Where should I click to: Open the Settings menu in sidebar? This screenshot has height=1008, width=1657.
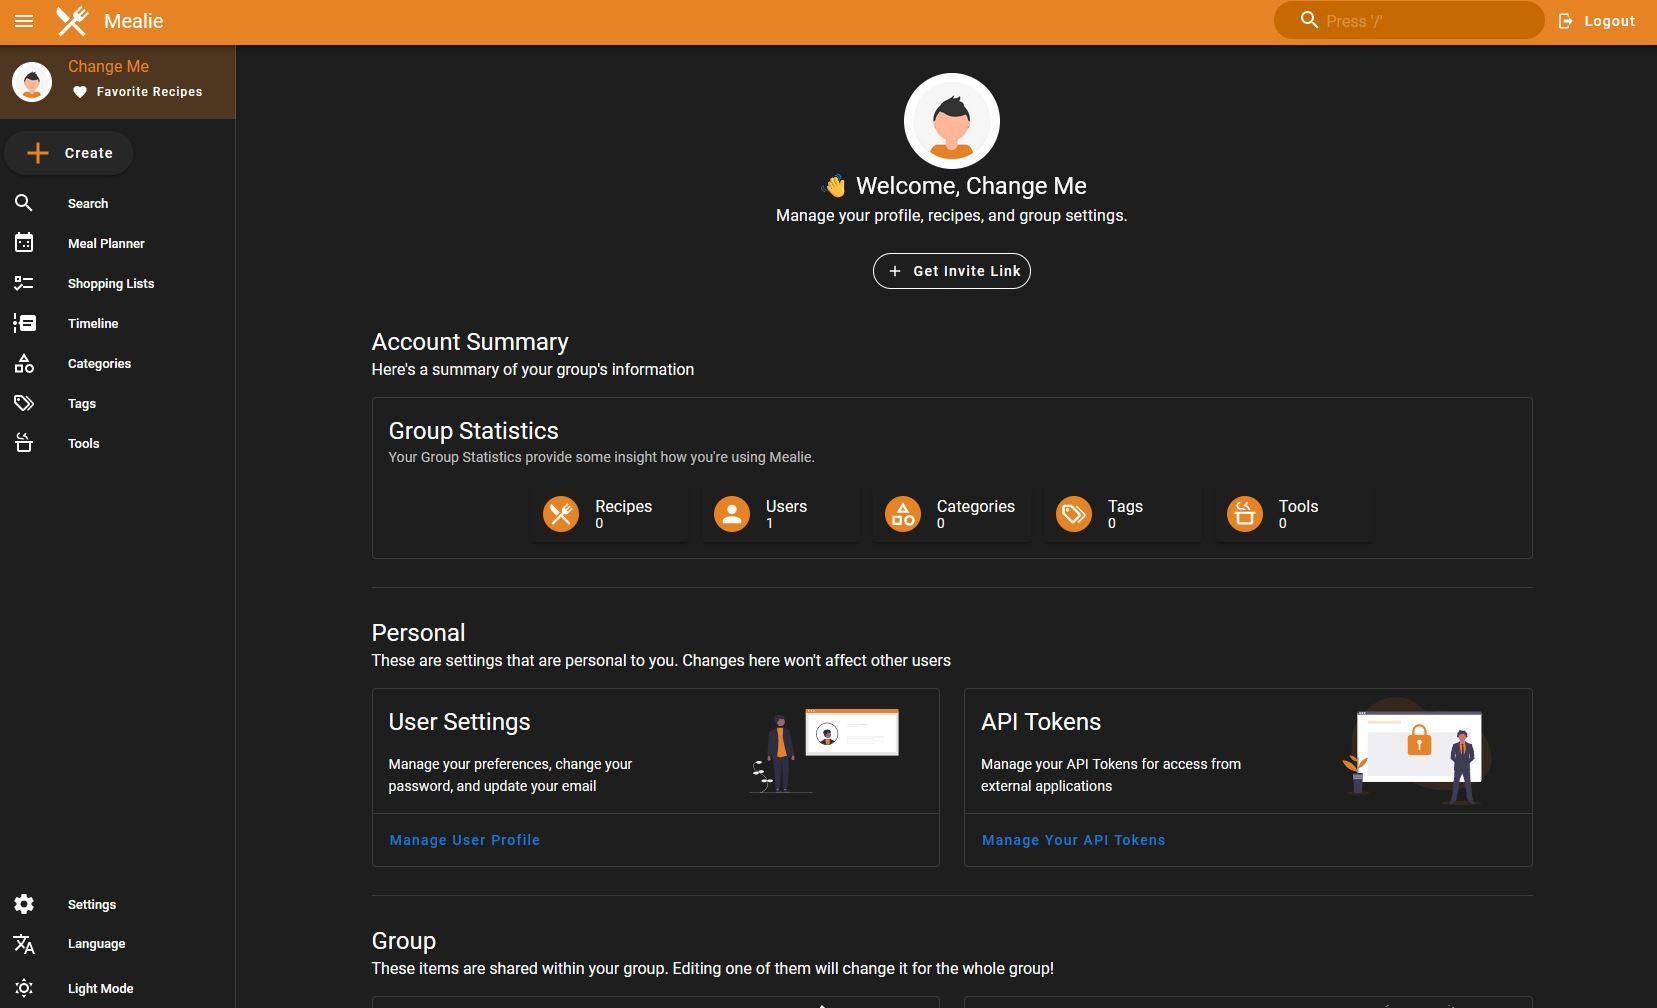[91, 904]
